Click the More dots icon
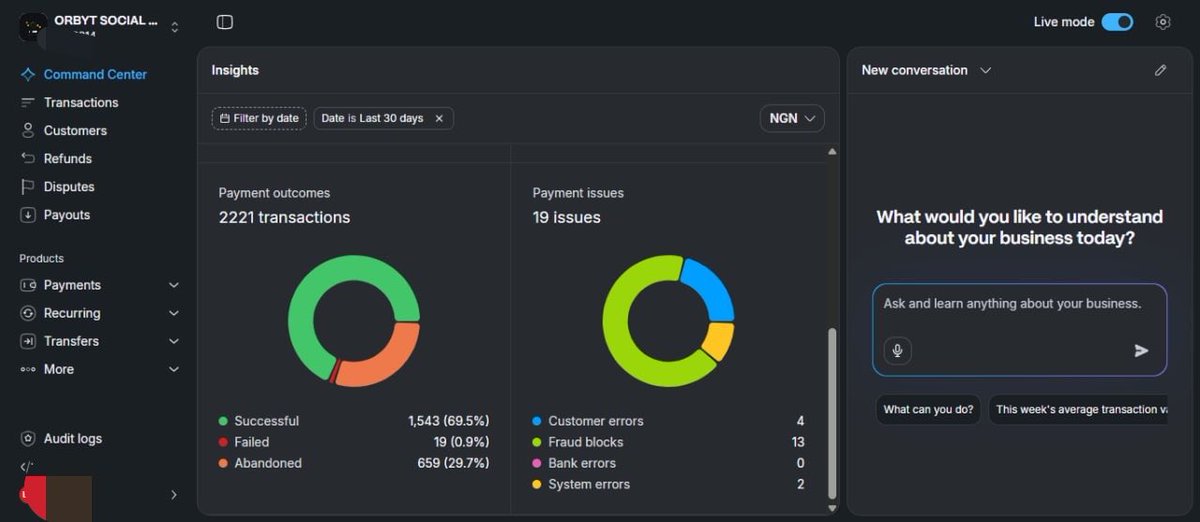This screenshot has height=522, width=1200. (28, 369)
